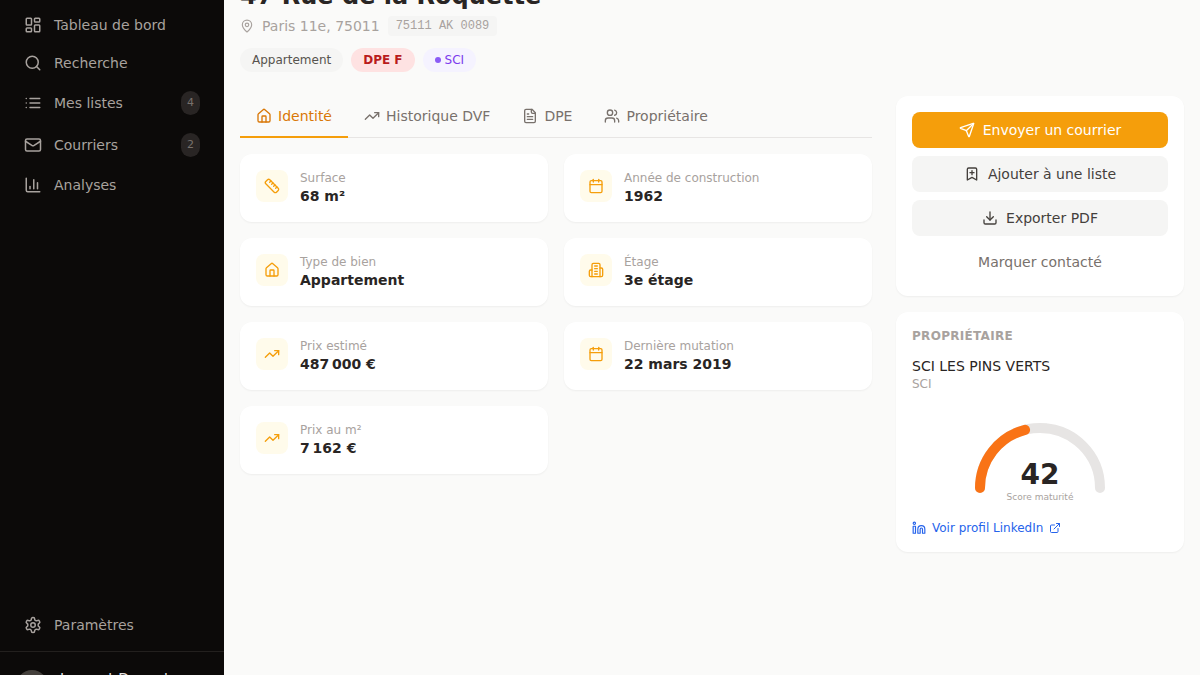Click the score maturité gauge
The width and height of the screenshot is (1200, 675).
click(1040, 460)
